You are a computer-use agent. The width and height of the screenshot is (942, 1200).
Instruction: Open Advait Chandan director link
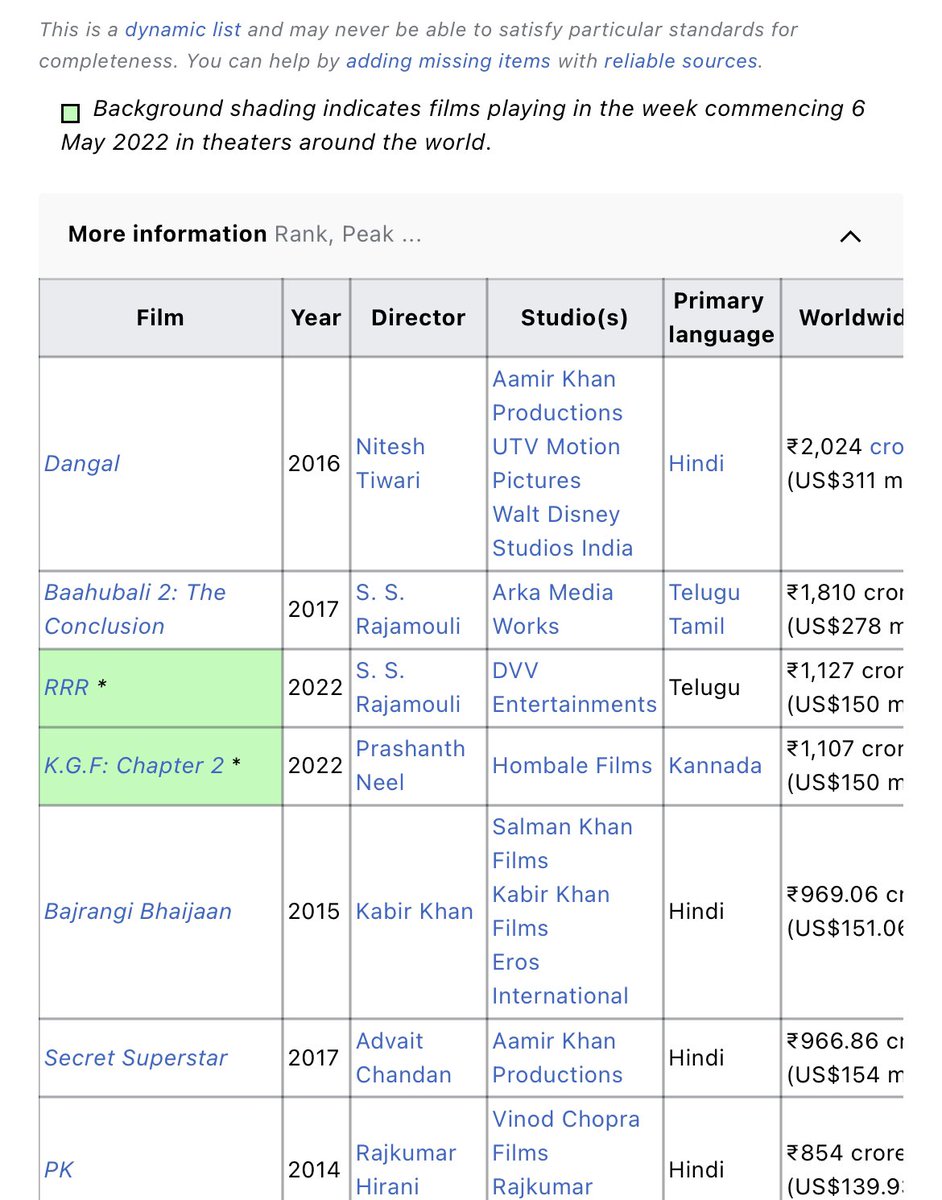pos(404,1058)
